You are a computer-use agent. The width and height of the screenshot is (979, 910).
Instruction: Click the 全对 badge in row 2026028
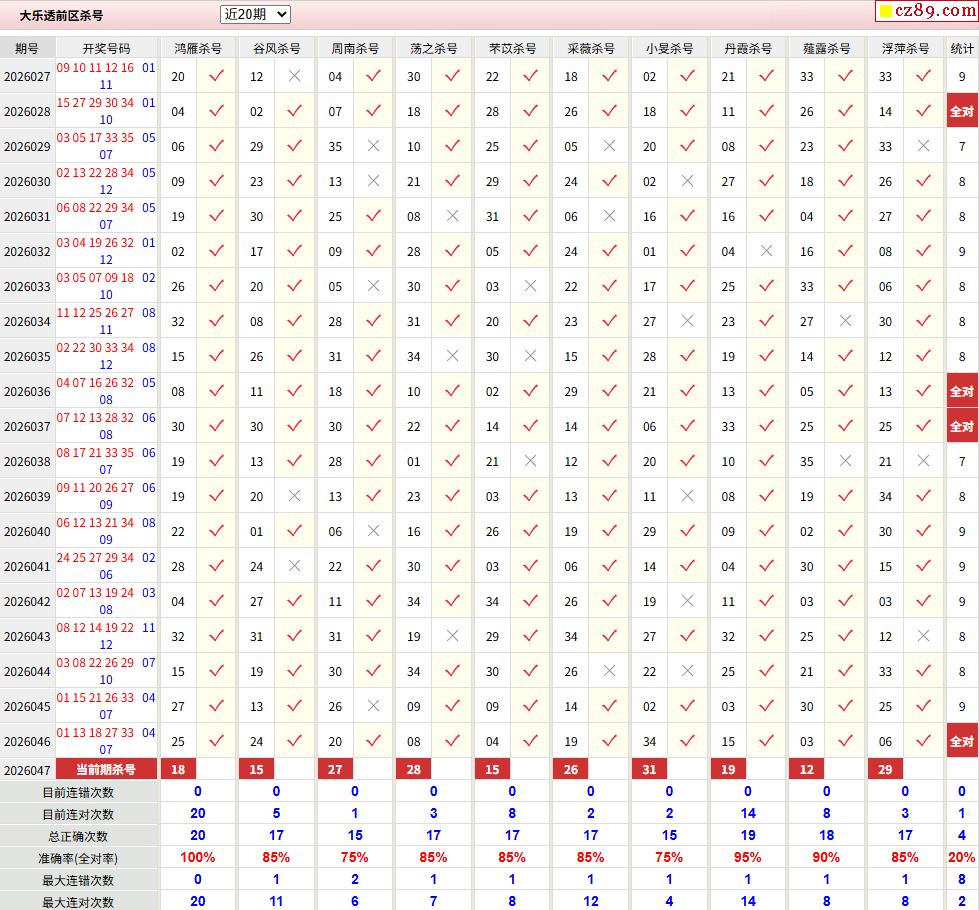click(x=962, y=111)
